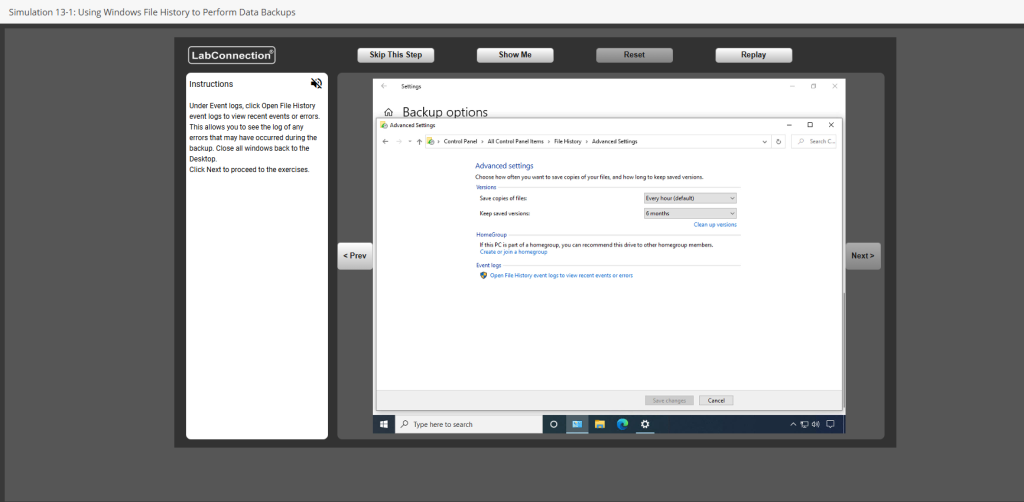Click the Windows Start button

[383, 424]
